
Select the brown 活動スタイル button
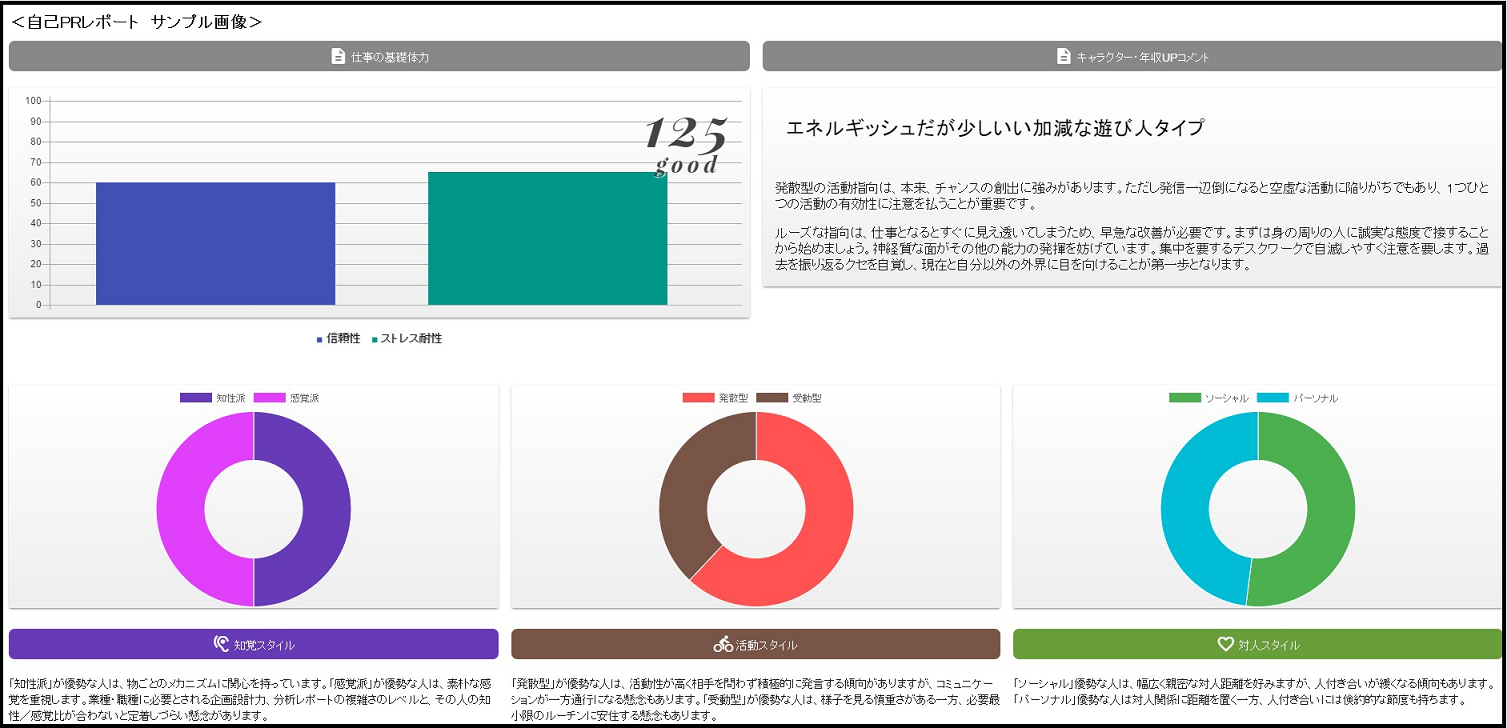coord(755,644)
